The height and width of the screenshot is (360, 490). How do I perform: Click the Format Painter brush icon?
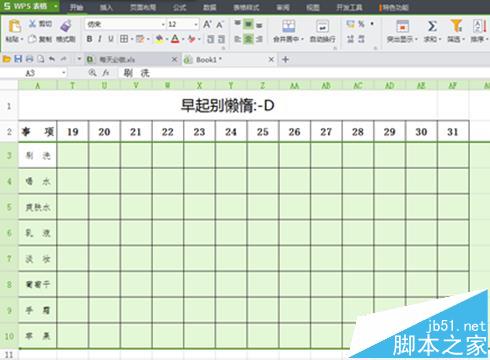pyautogui.click(x=66, y=26)
